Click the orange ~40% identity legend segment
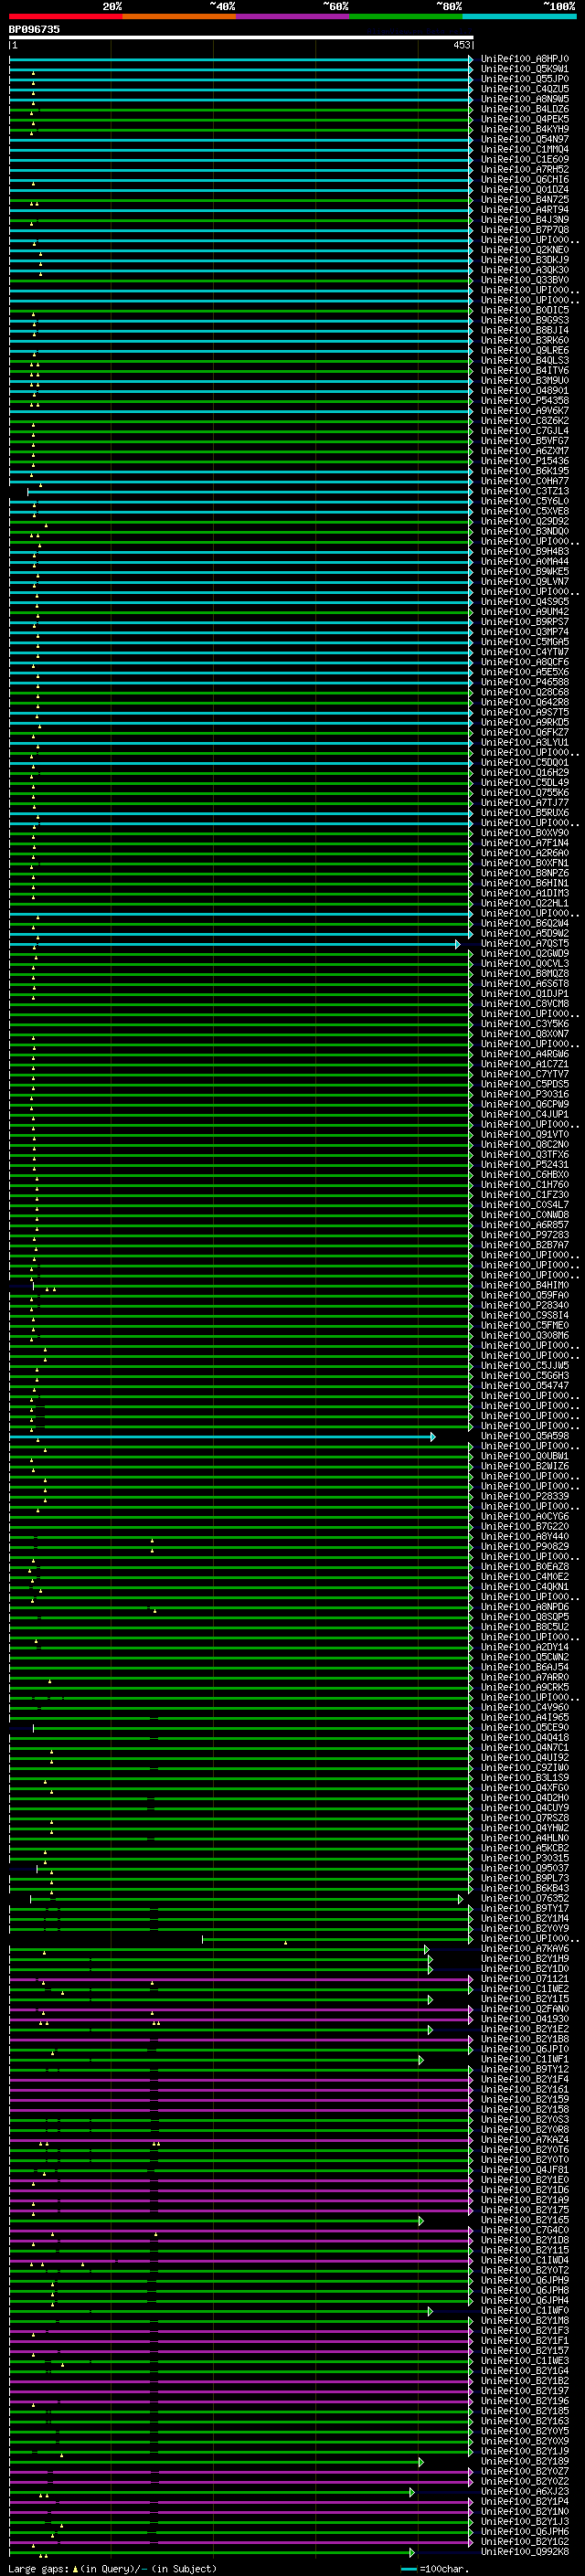 coord(179,16)
